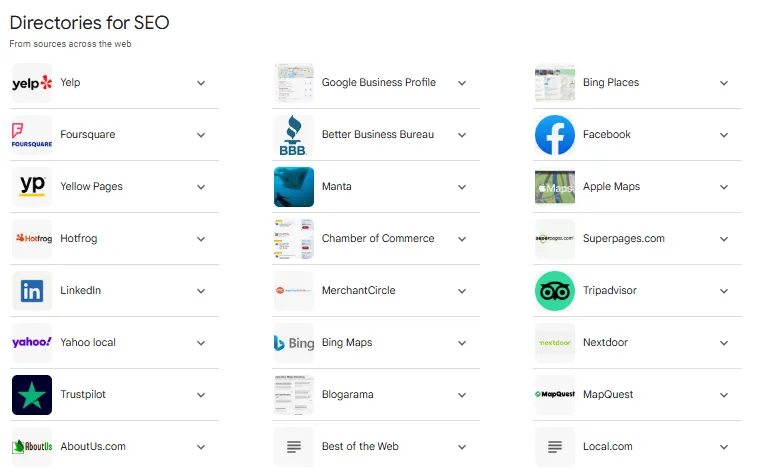Expand the Hotfrog entry chevron
Viewport: 760px width, 472px height.
click(x=201, y=239)
